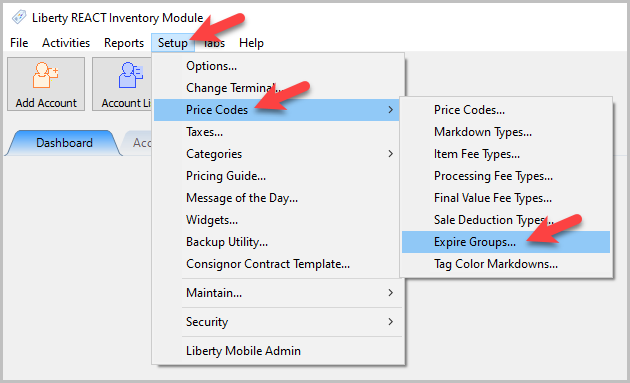The width and height of the screenshot is (630, 383).
Task: Click Expire Groups... submenu item
Action: click(x=506, y=242)
